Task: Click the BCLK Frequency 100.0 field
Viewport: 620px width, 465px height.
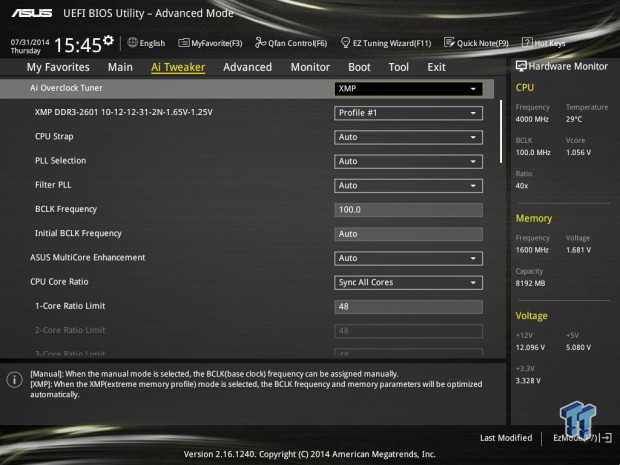Action: [x=408, y=210]
